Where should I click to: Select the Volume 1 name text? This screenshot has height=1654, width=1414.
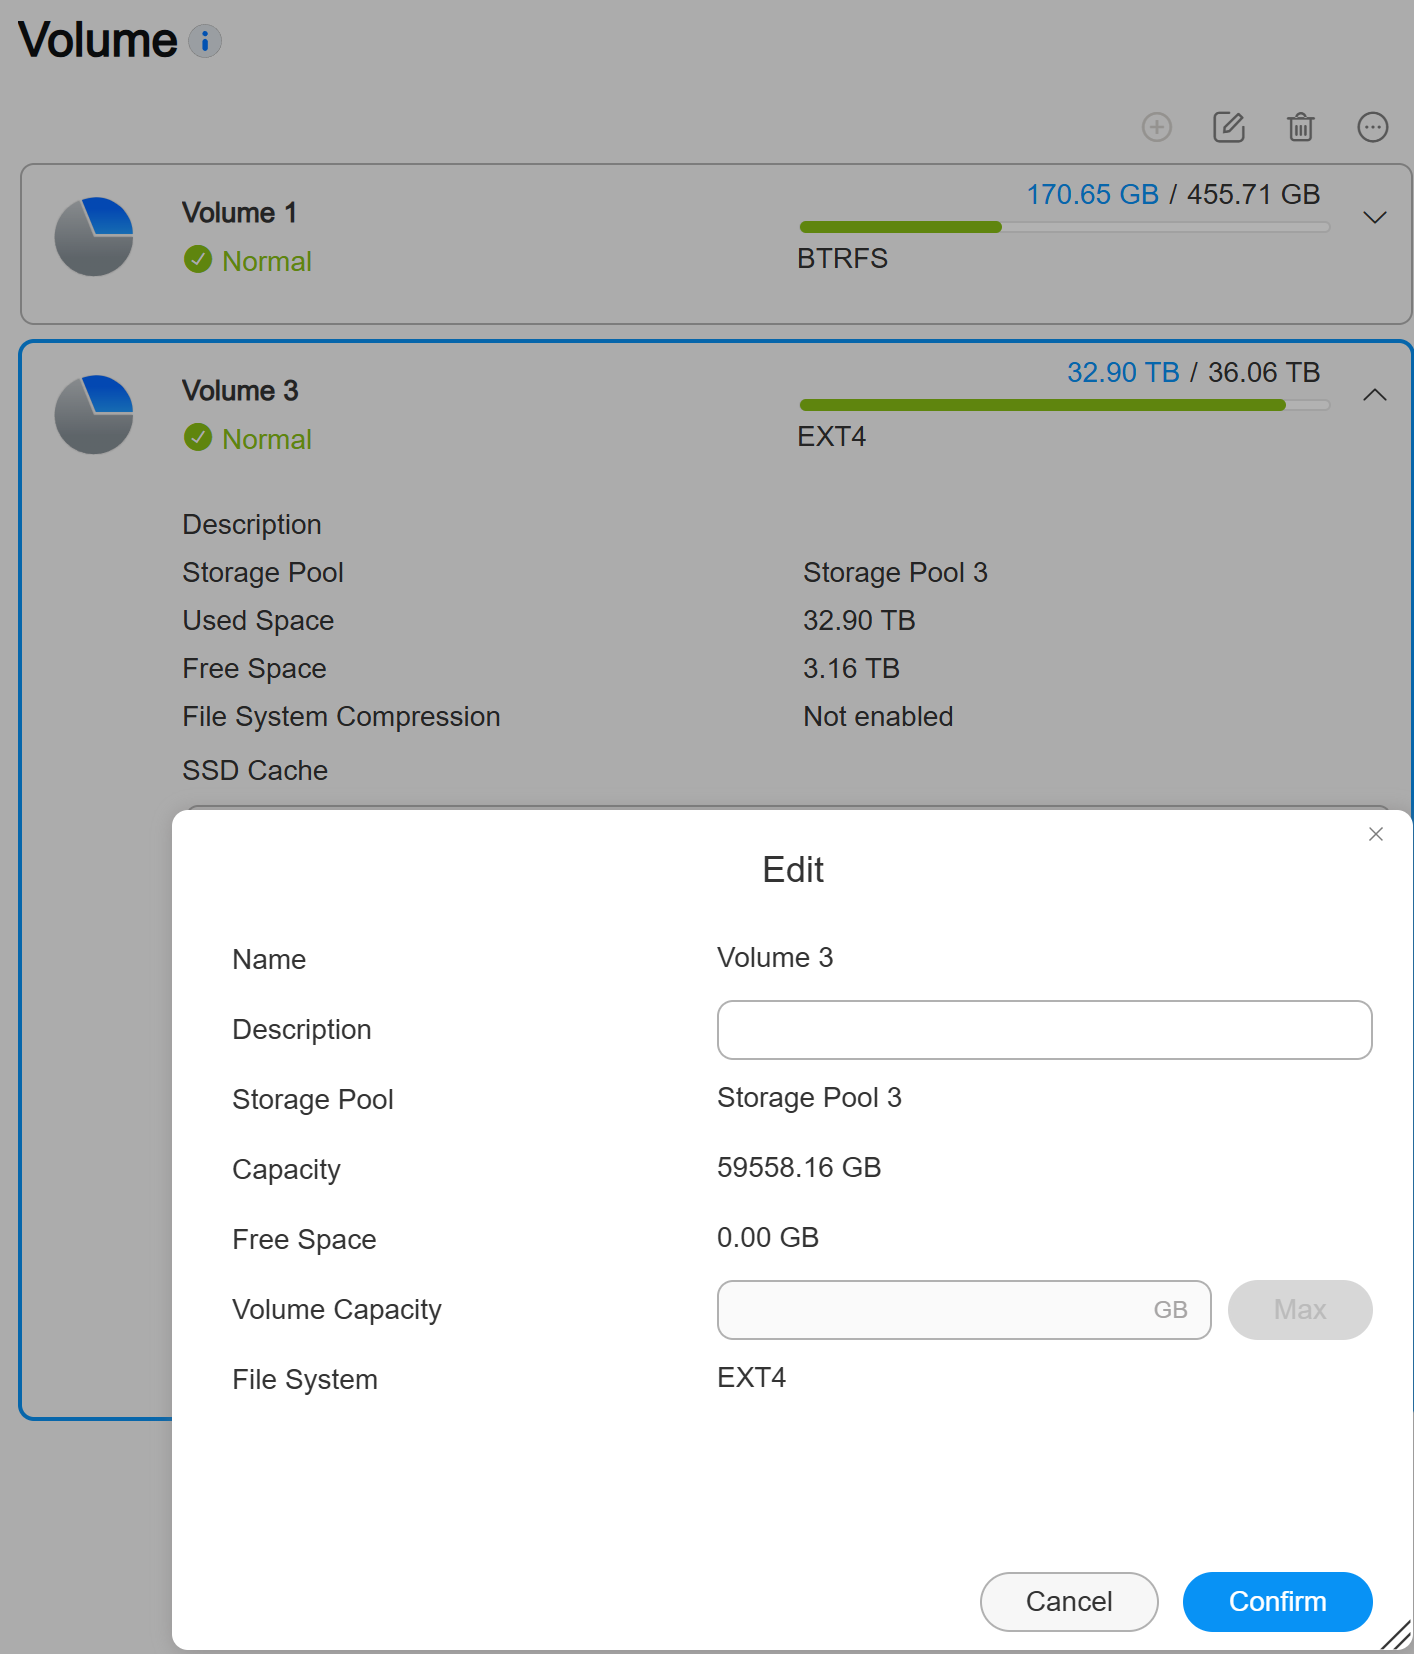pyautogui.click(x=240, y=213)
